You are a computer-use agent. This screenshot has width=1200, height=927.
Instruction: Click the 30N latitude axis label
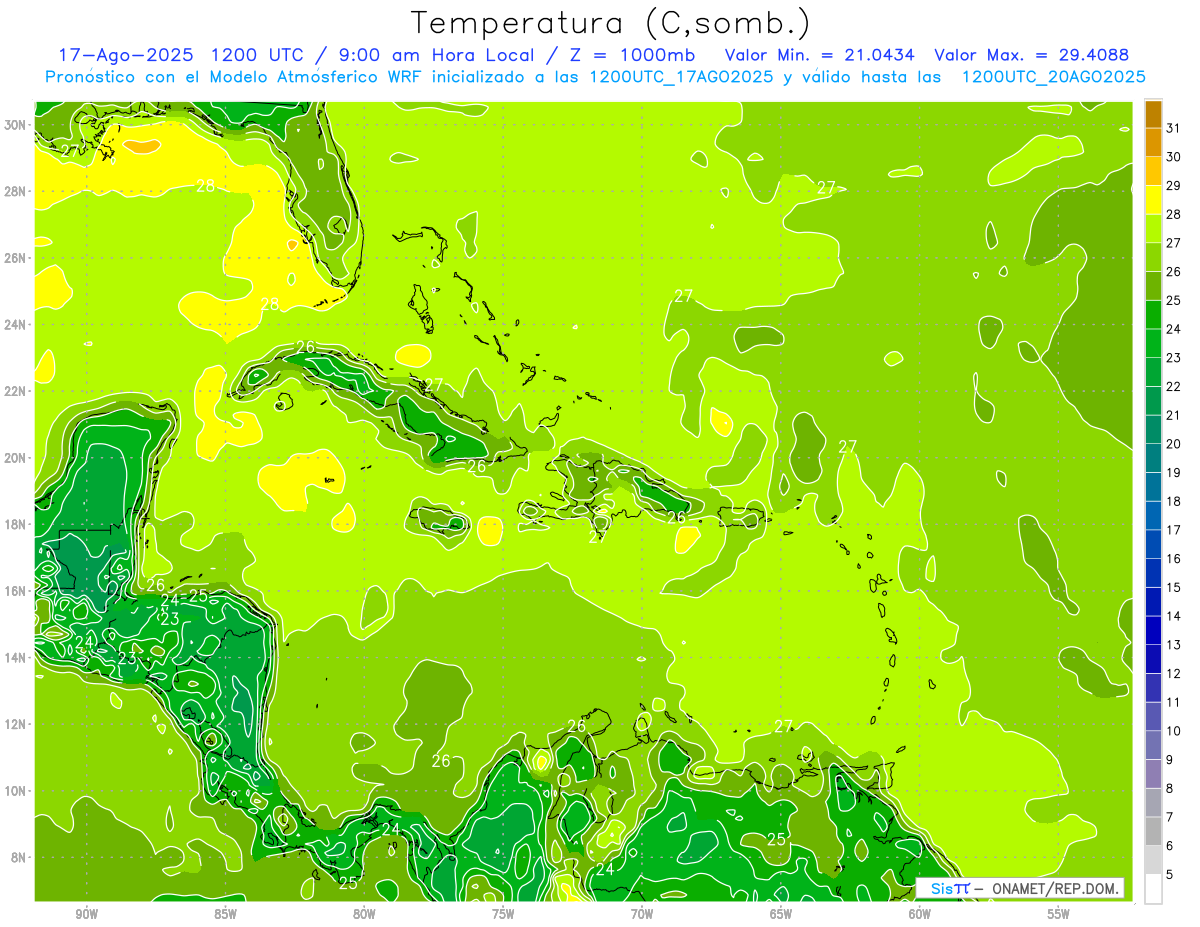tap(15, 124)
